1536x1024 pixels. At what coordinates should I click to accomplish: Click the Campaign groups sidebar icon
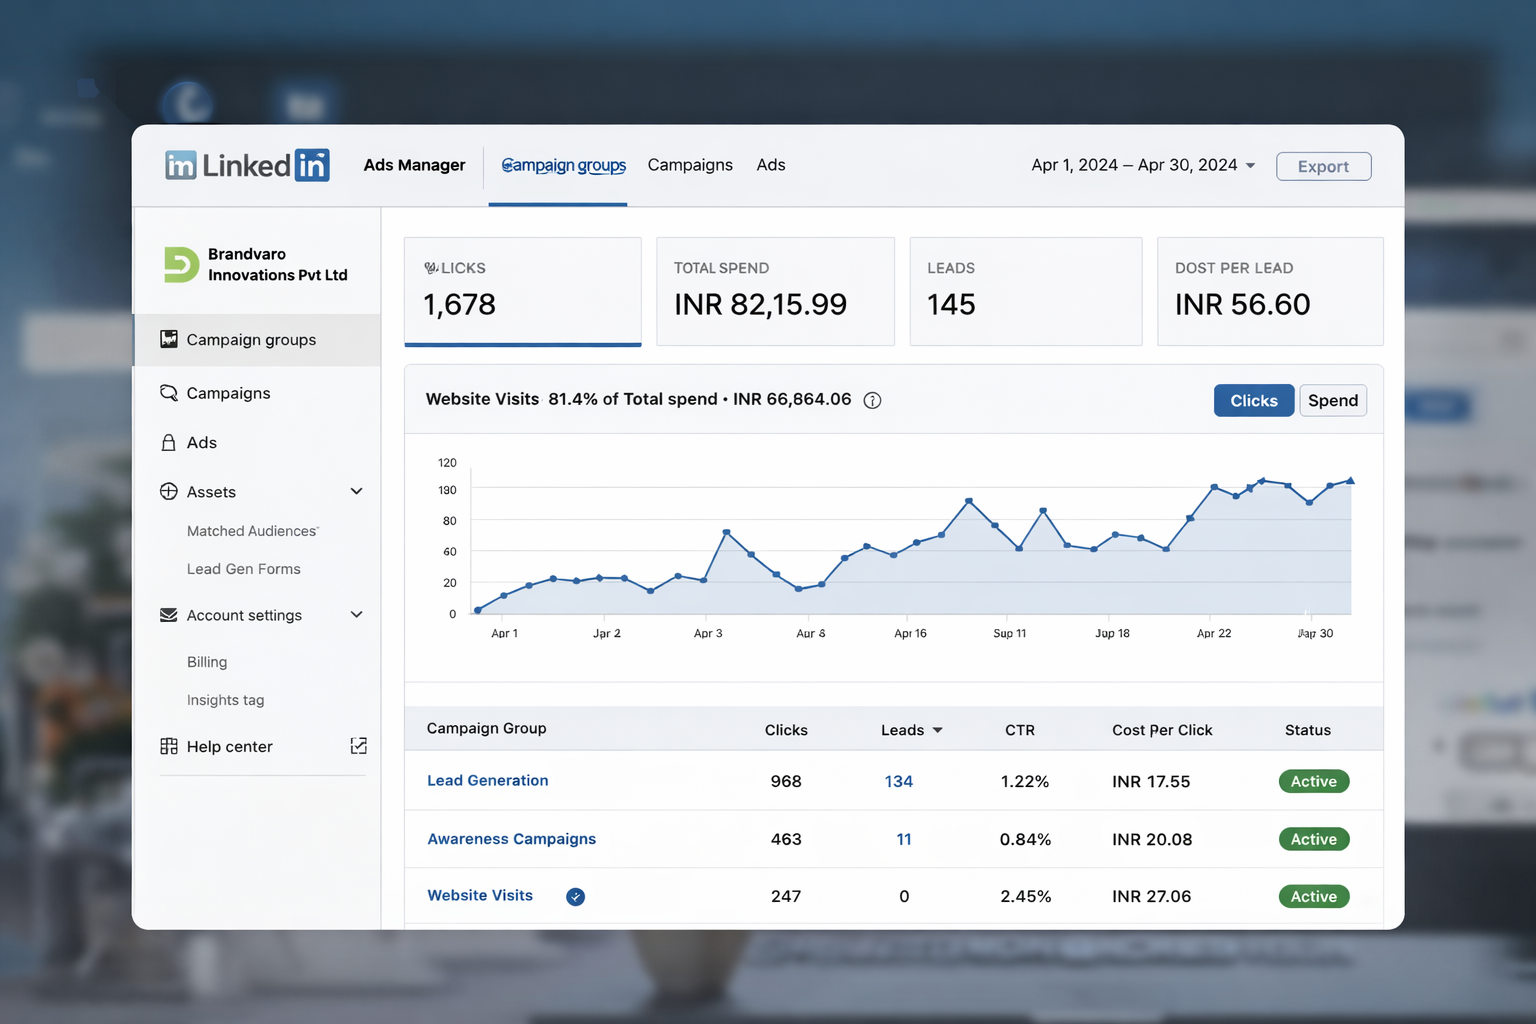(x=169, y=340)
